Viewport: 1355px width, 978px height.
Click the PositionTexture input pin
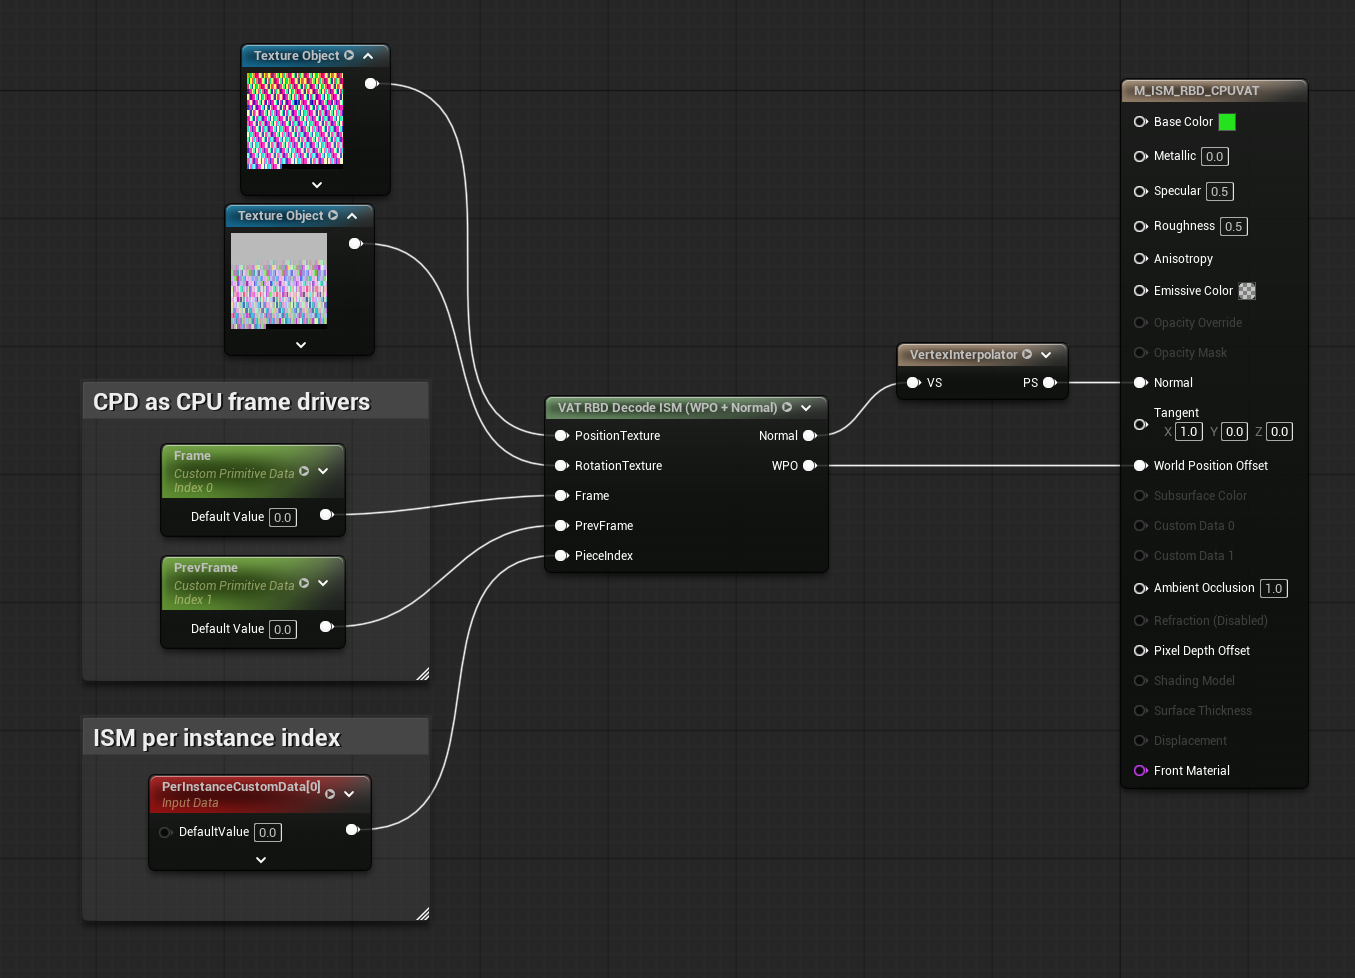561,436
